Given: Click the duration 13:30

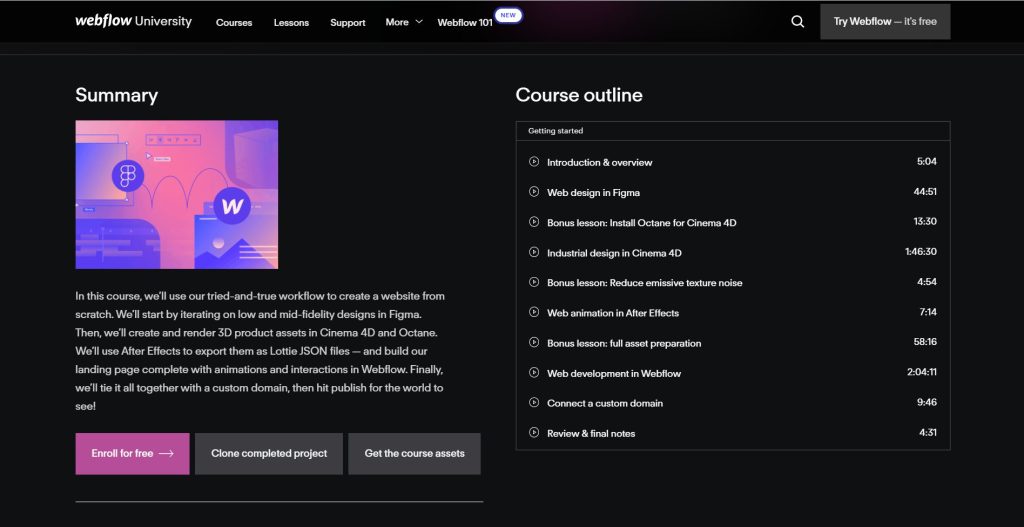Looking at the screenshot, I should pyautogui.click(x=925, y=221).
